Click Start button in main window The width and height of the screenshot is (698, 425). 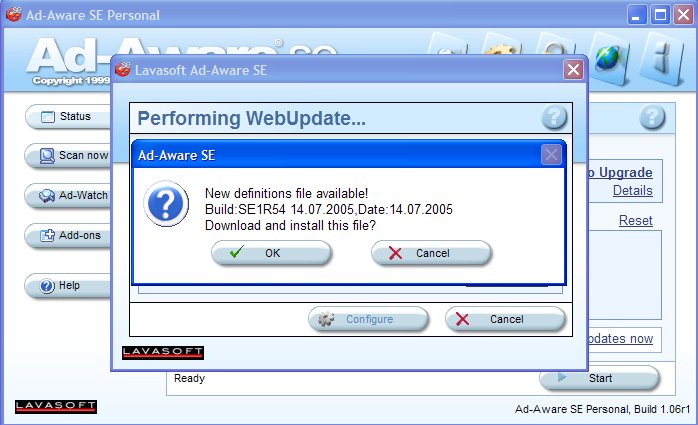(x=599, y=378)
